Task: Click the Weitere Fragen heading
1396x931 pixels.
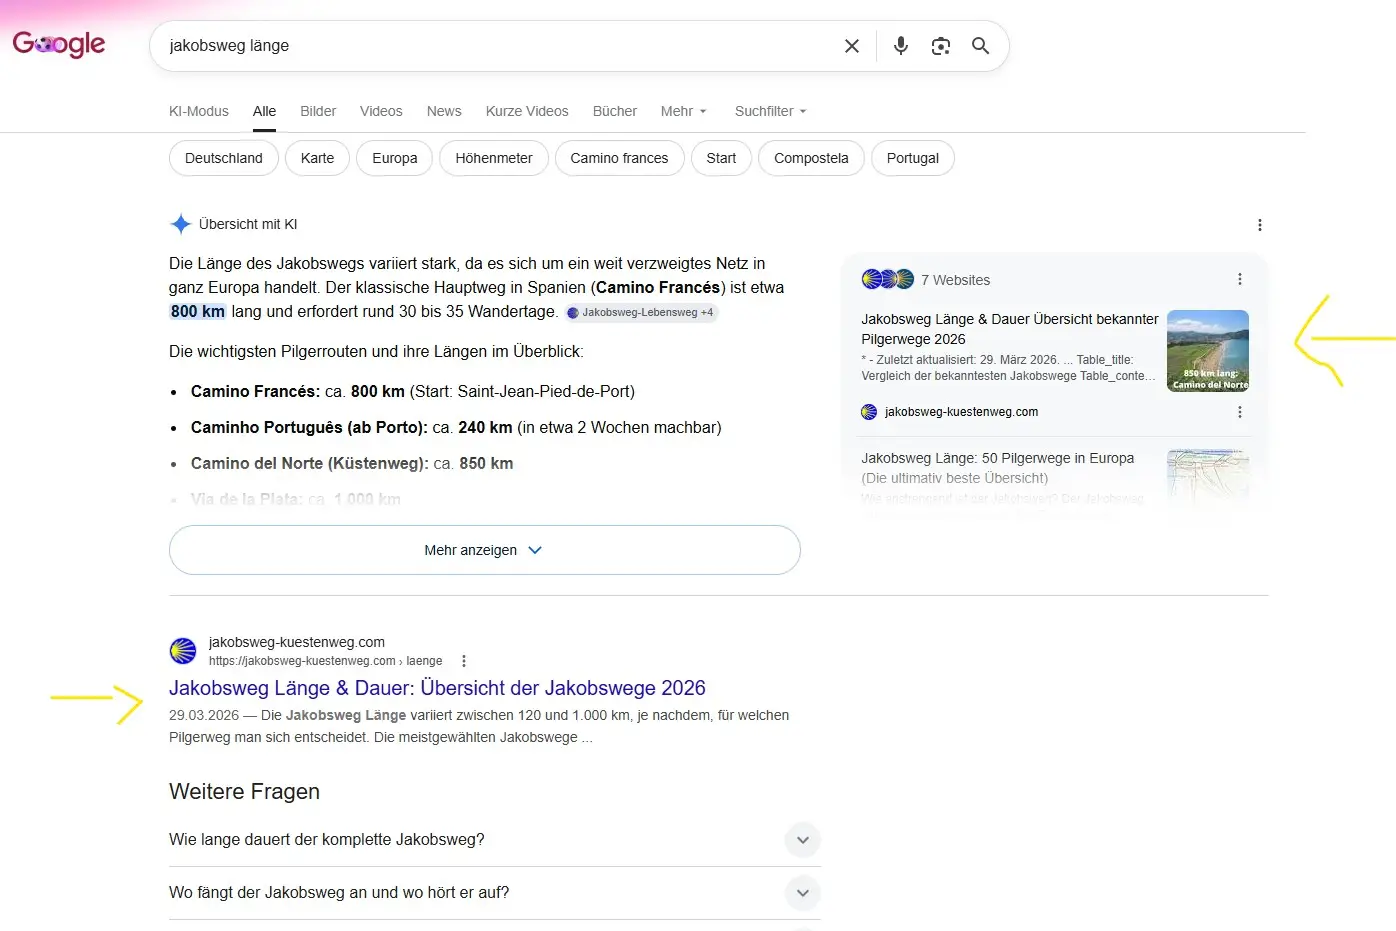Action: click(x=245, y=792)
